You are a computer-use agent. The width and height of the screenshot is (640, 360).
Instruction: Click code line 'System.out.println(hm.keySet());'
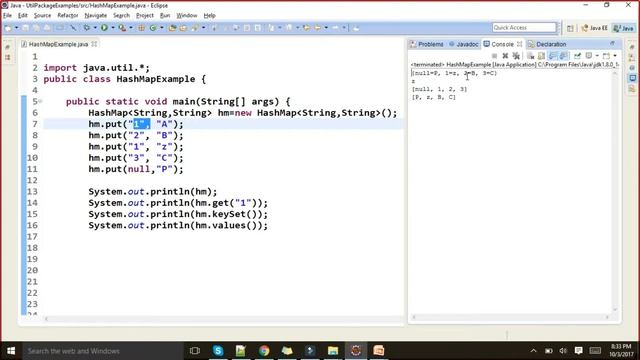click(178, 214)
